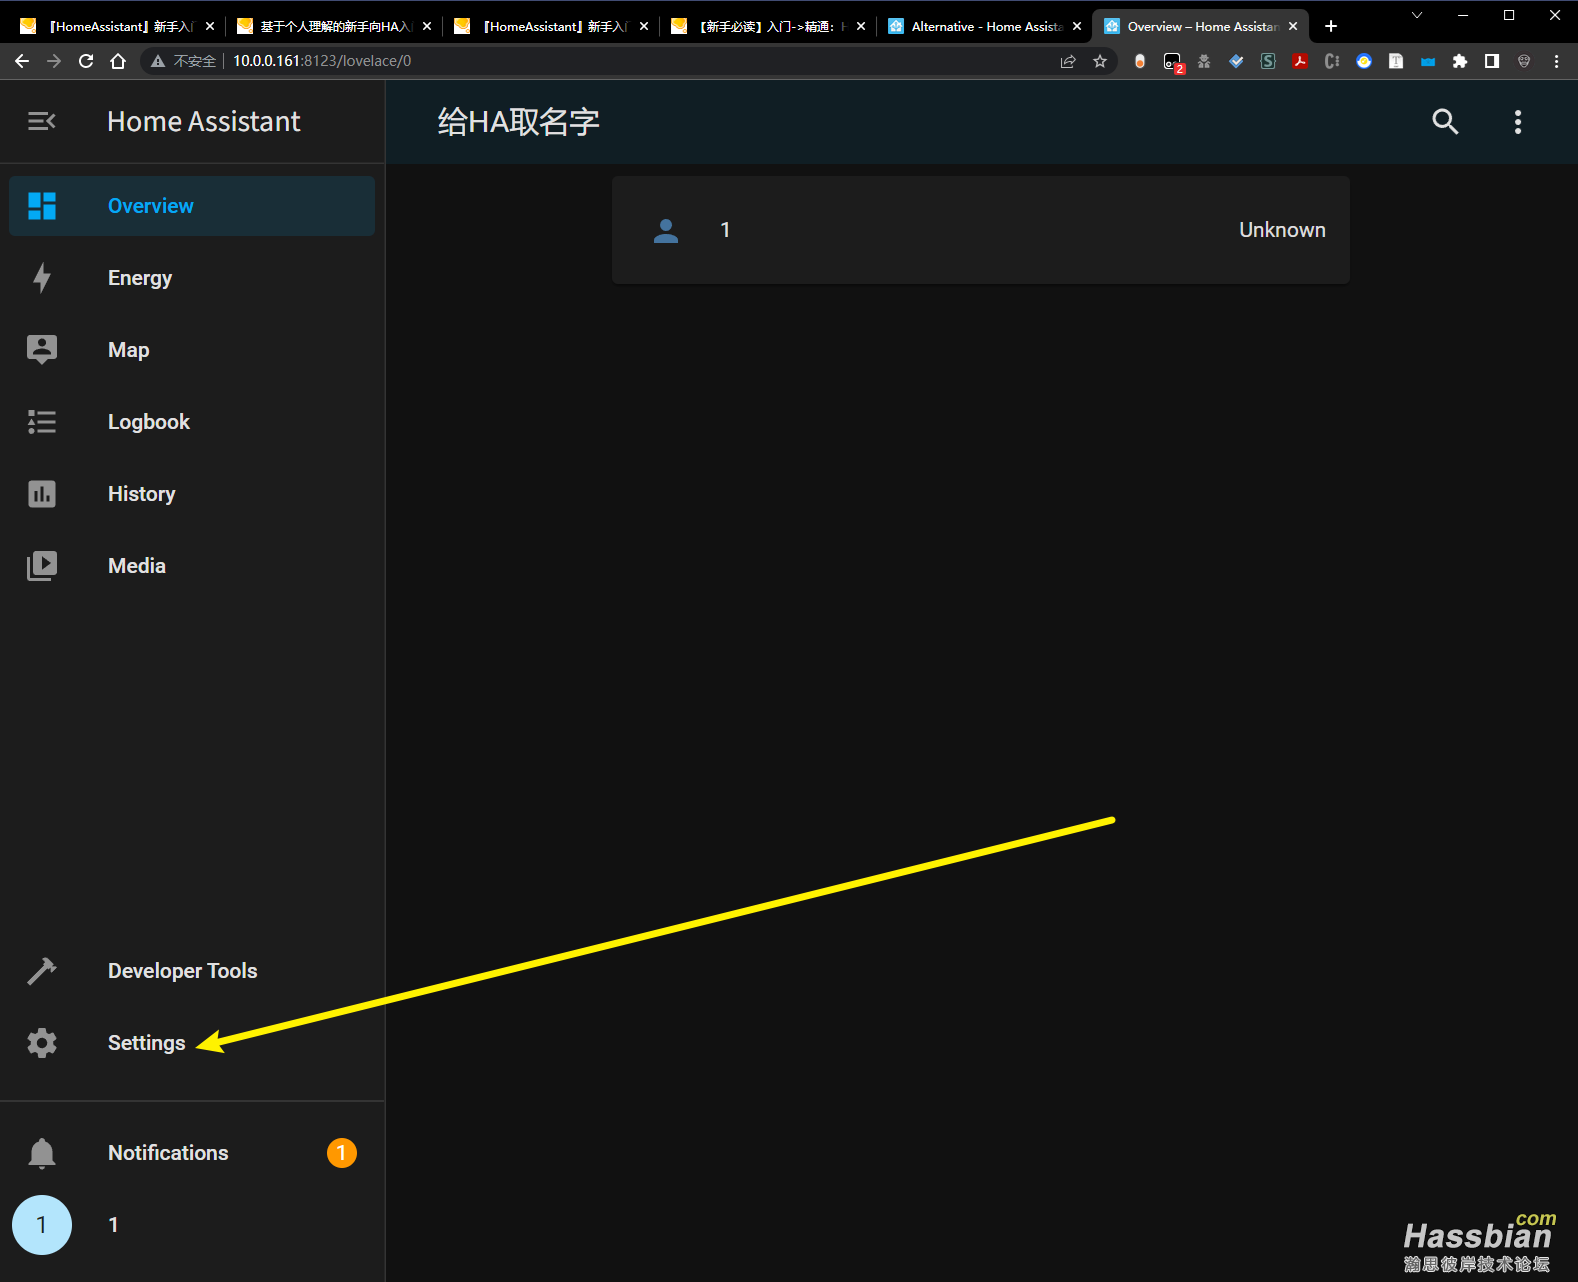This screenshot has width=1578, height=1282.
Task: Go to the browser home page
Action: click(x=118, y=61)
